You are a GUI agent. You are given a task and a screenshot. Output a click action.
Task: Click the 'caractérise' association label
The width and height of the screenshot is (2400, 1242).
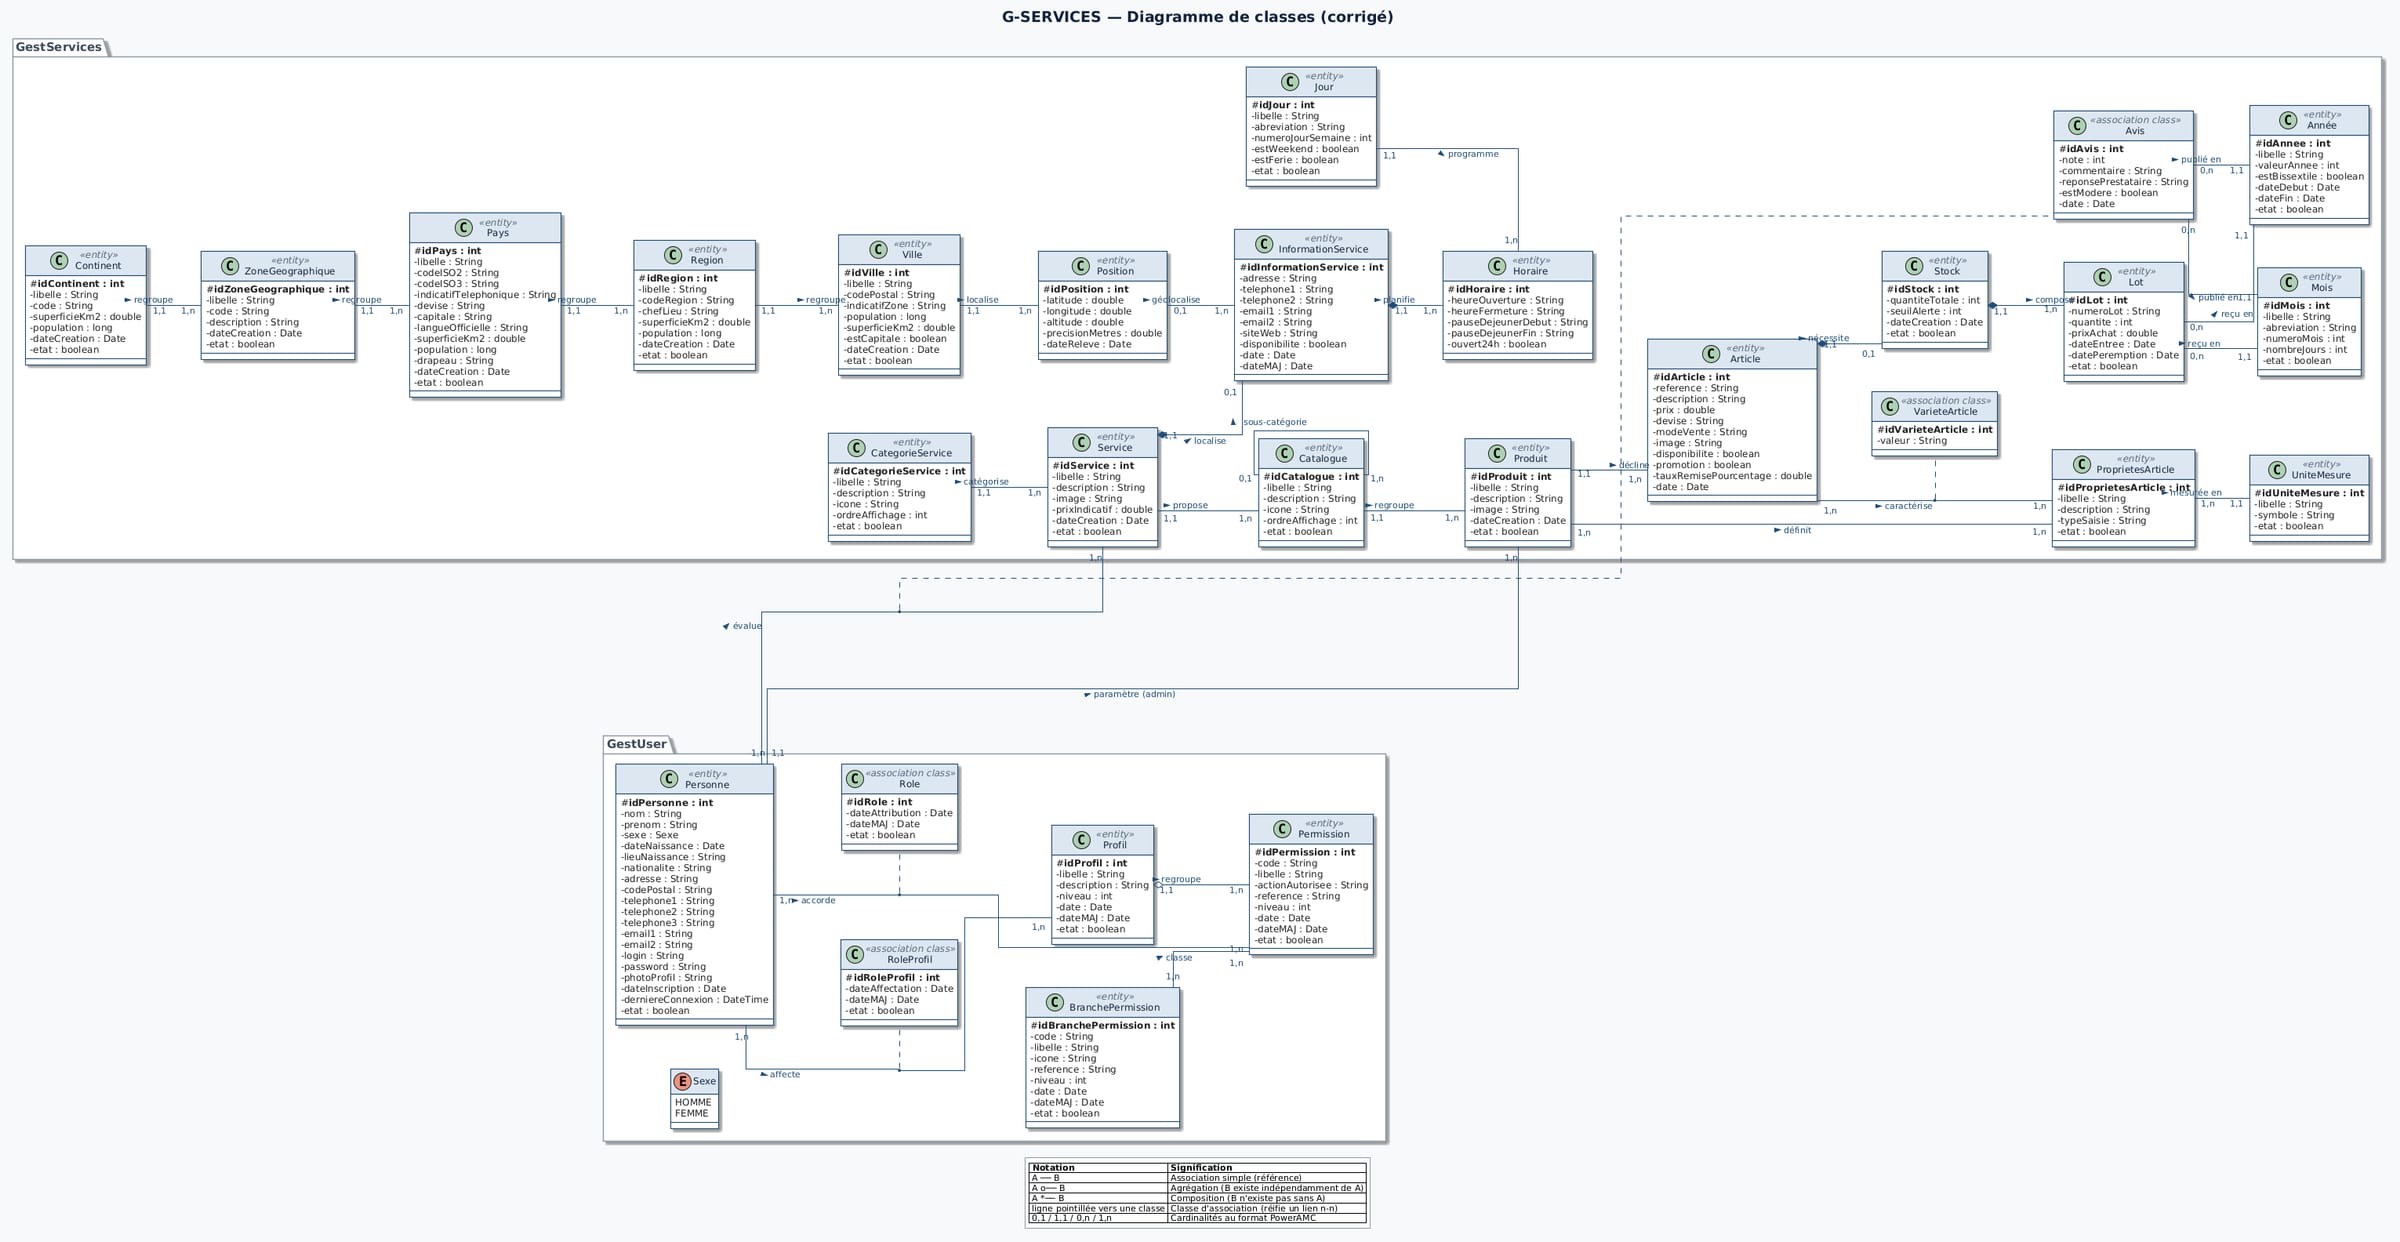click(1908, 506)
